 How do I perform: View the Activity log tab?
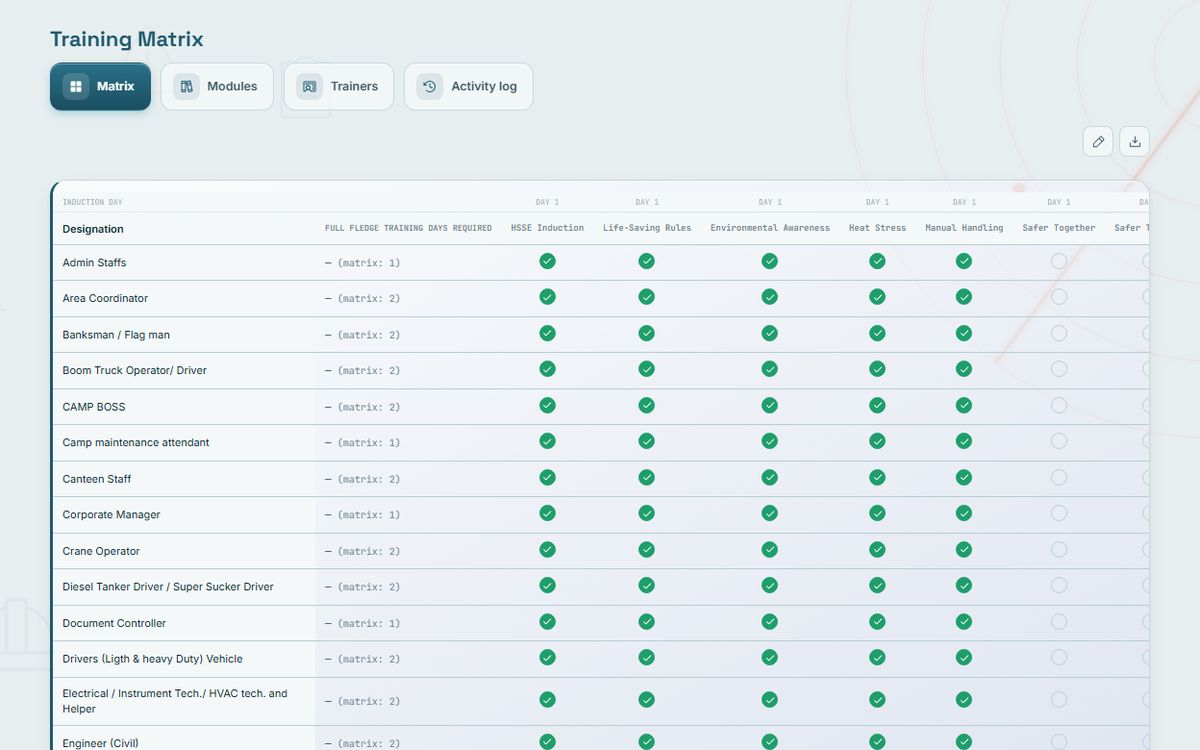(468, 86)
